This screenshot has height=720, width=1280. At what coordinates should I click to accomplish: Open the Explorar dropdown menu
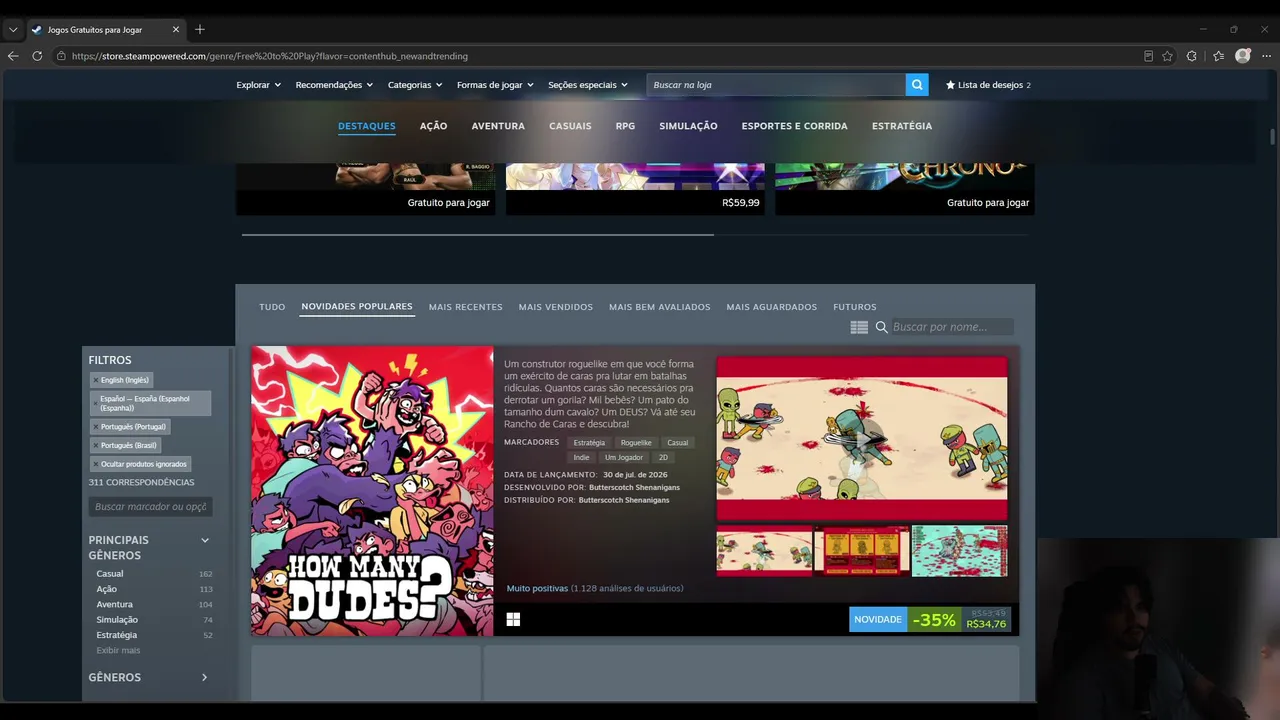click(258, 85)
